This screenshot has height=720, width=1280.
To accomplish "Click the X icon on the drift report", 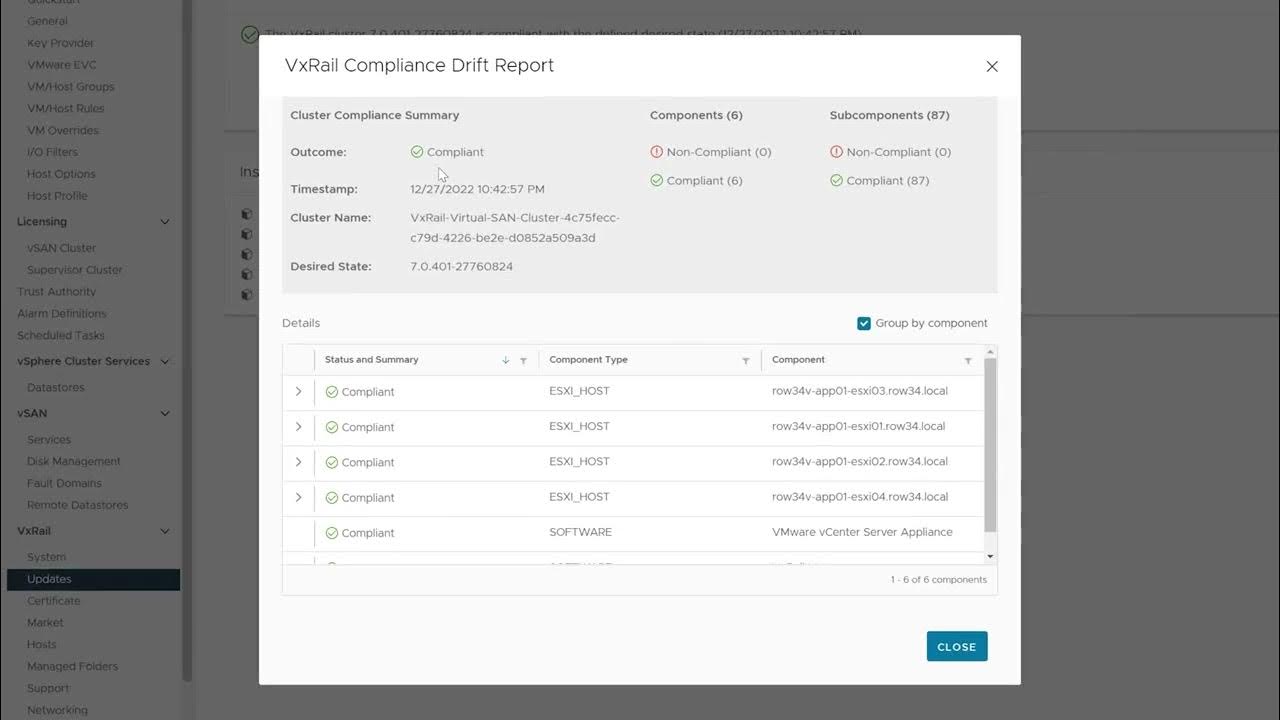I will (x=992, y=66).
